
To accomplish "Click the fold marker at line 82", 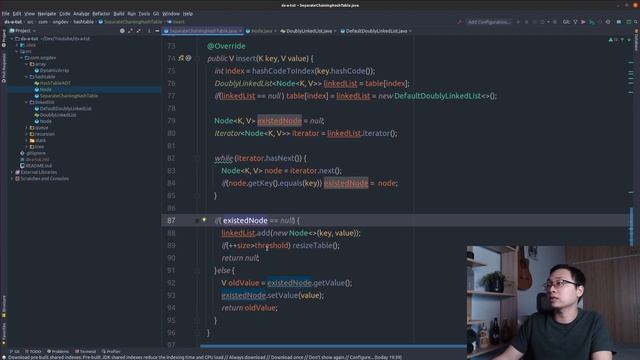I will coord(197,158).
